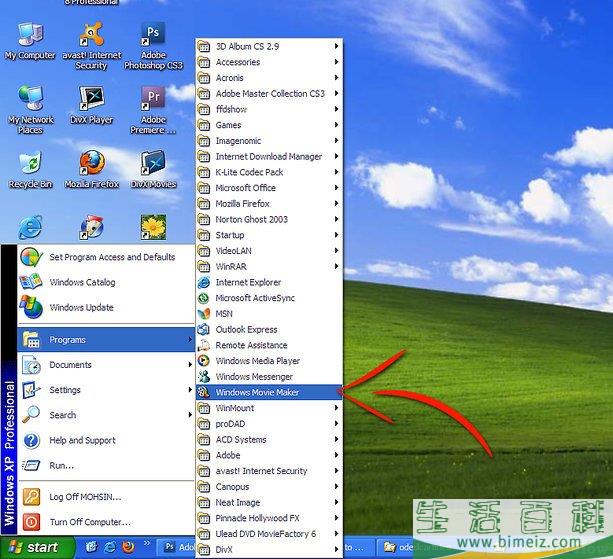Click the Search magnifier icon
The height and width of the screenshot is (559, 613).
point(31,414)
